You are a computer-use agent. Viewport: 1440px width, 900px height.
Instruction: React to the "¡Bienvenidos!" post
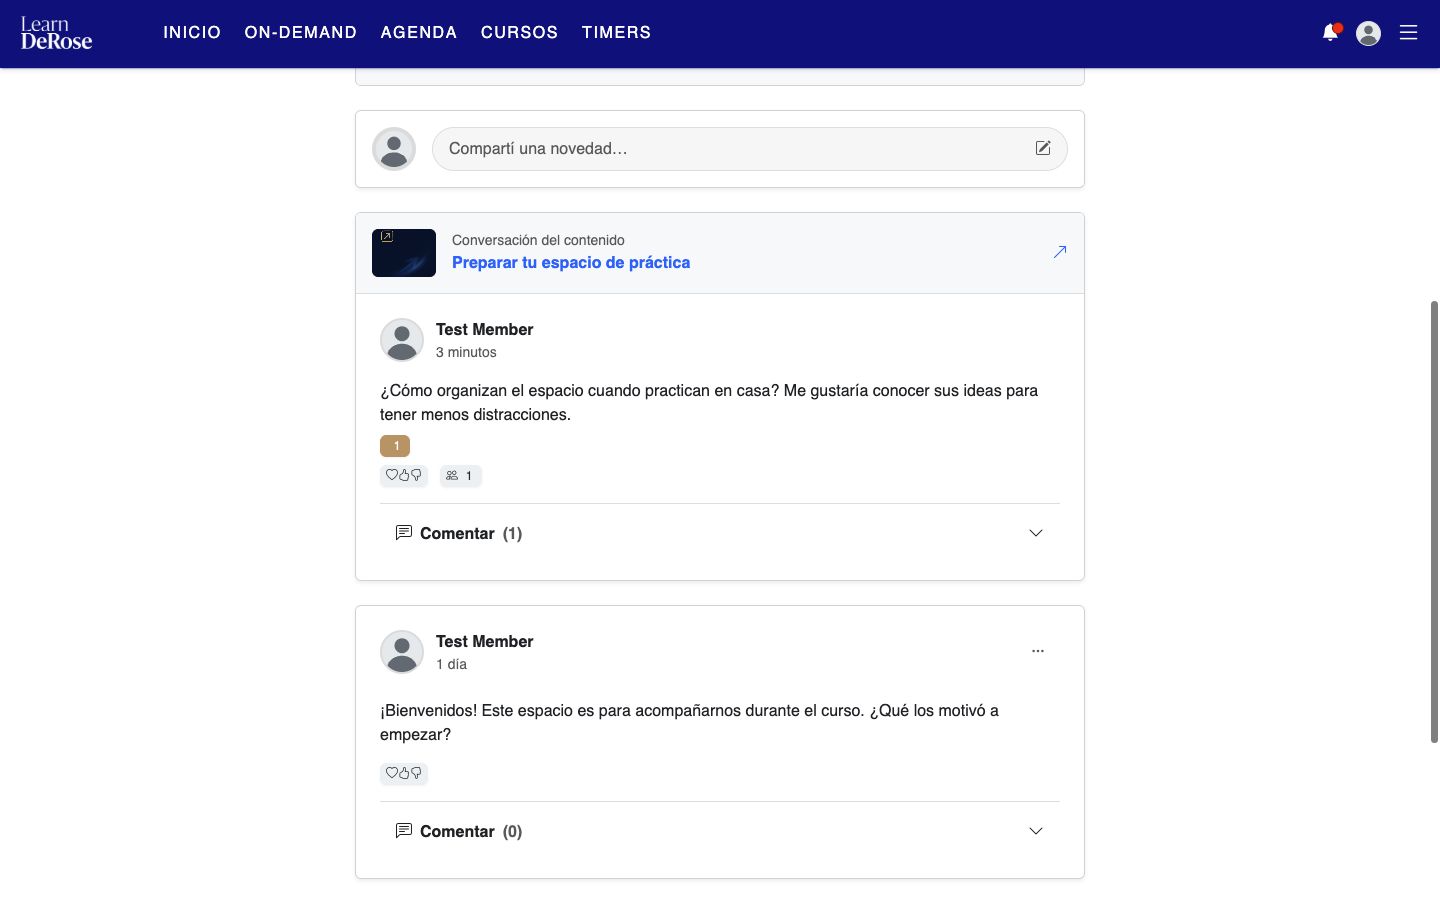point(404,773)
